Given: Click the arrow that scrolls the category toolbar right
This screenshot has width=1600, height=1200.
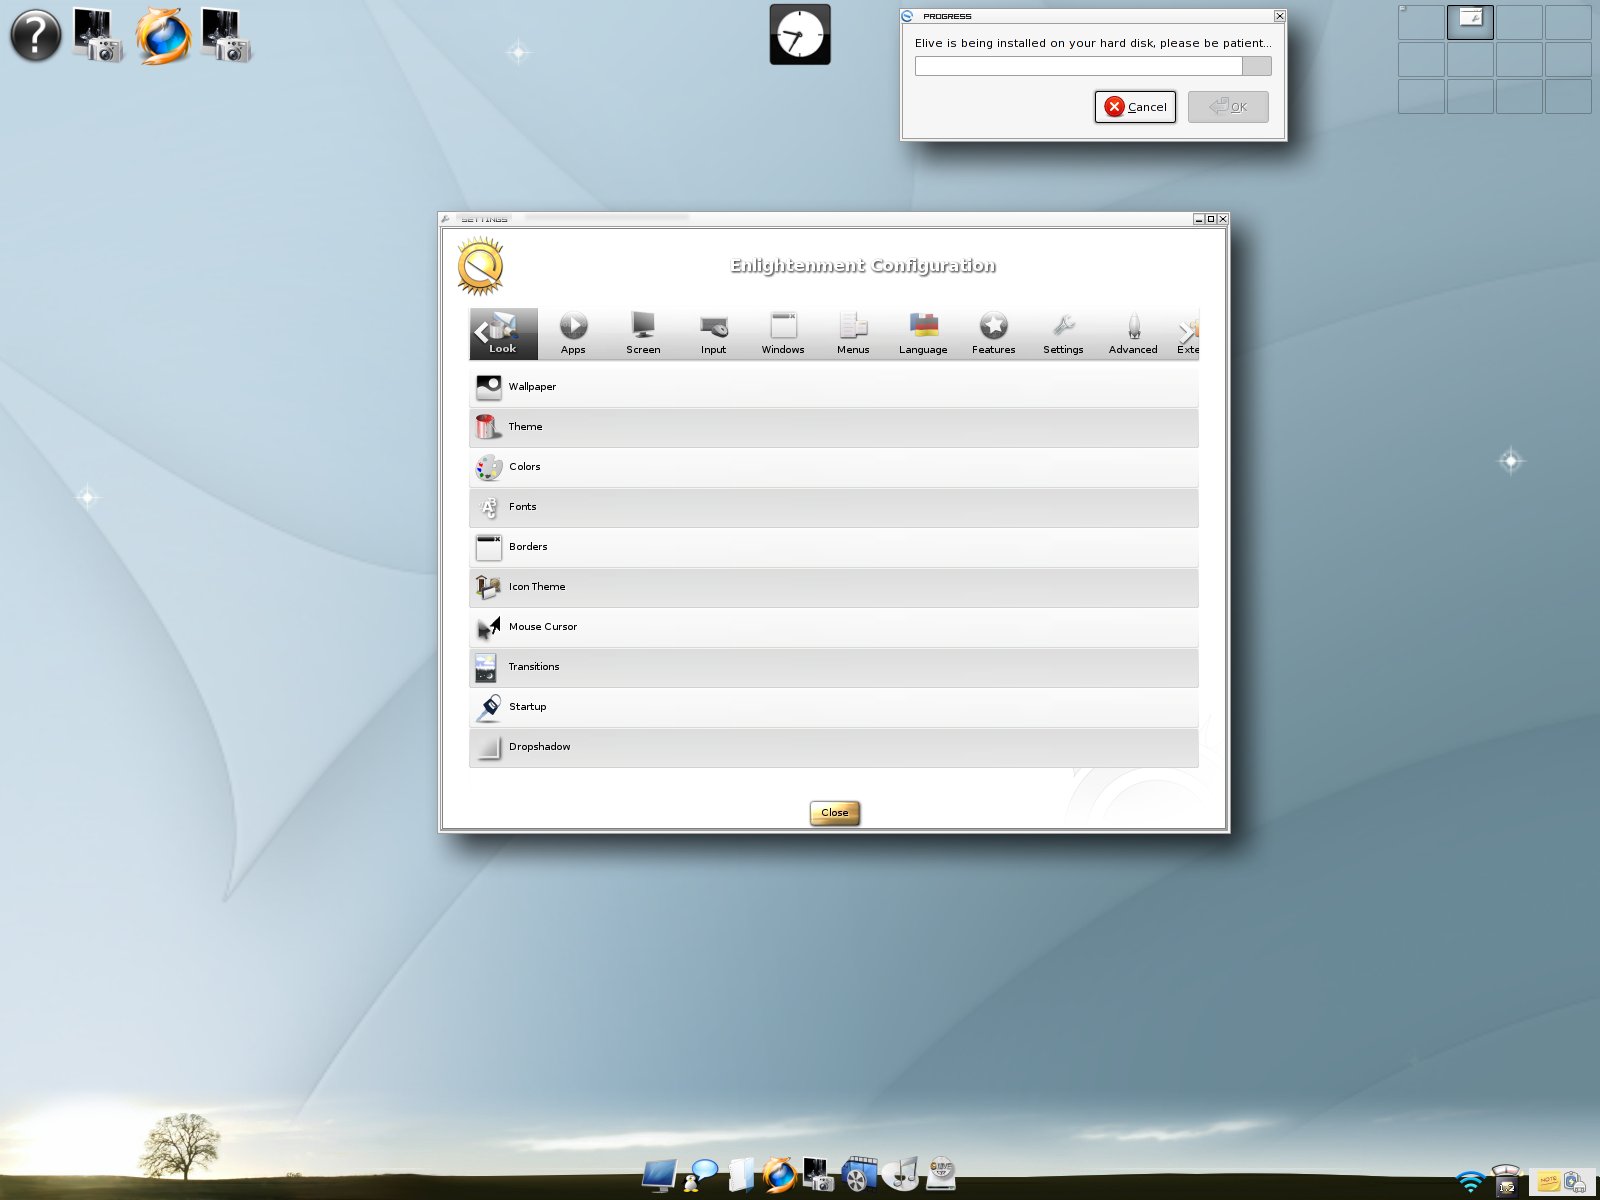Looking at the screenshot, I should 1188,333.
